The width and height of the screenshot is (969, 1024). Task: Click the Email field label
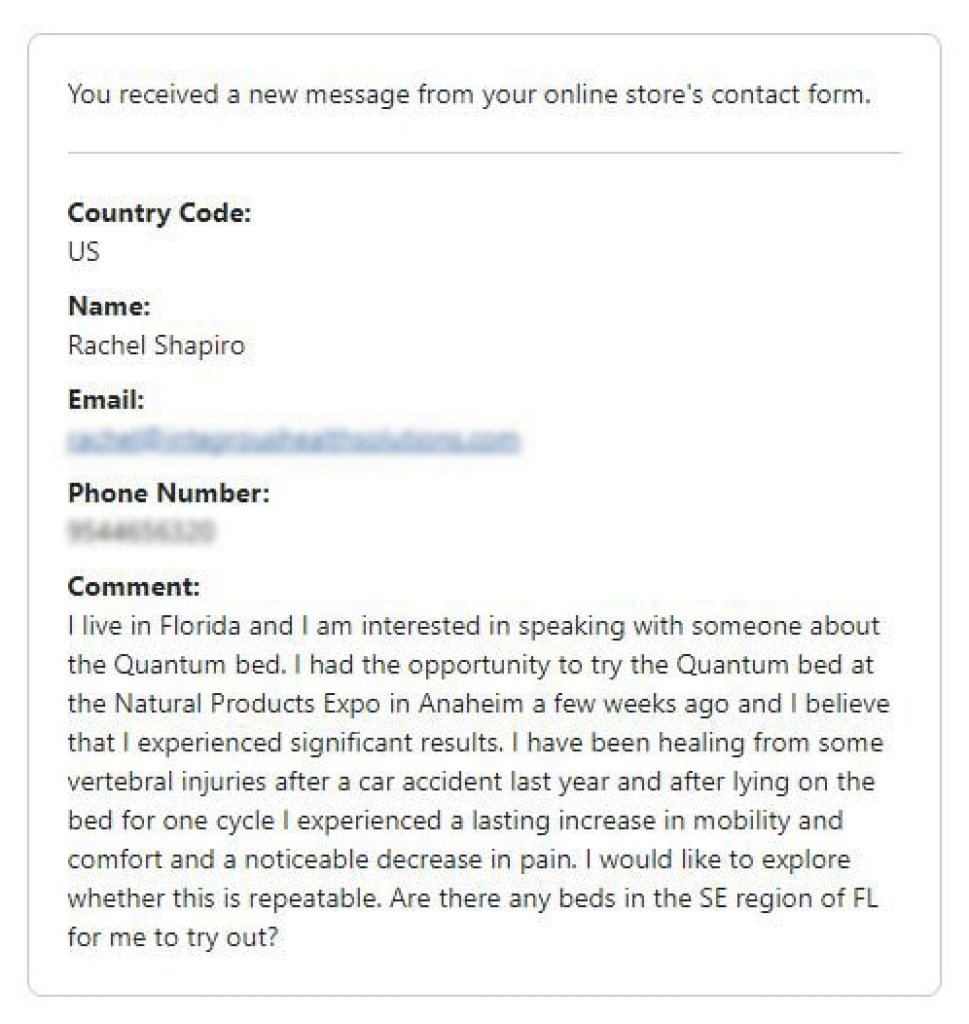click(x=106, y=400)
